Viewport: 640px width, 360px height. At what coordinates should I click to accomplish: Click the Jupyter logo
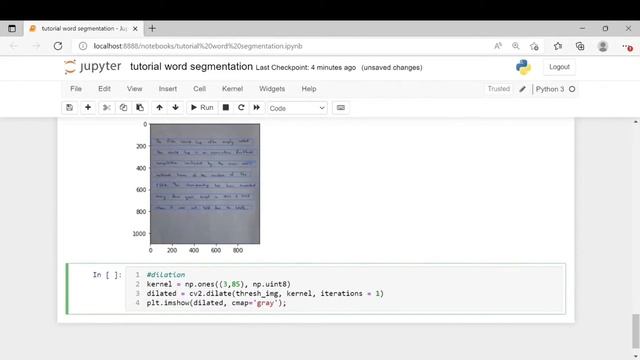click(x=93, y=67)
